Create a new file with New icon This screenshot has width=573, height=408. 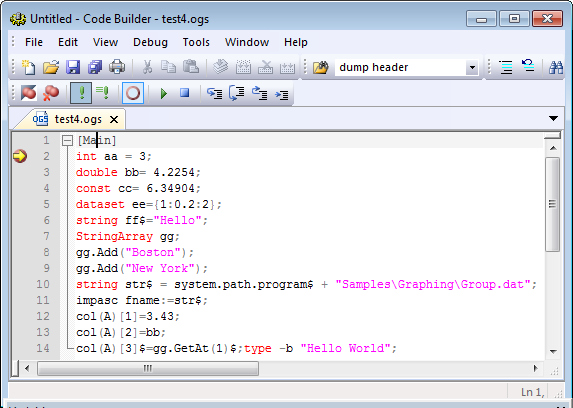click(x=29, y=67)
